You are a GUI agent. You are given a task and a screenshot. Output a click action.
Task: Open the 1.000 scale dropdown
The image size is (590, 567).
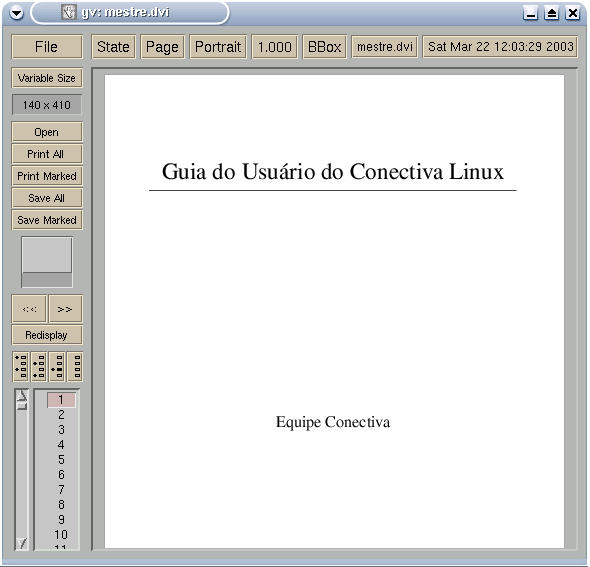point(275,47)
